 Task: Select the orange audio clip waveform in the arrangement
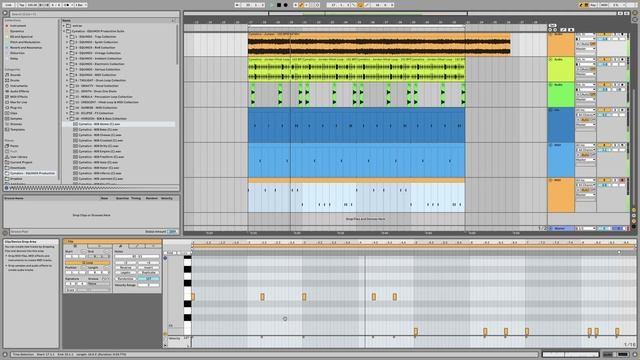pos(379,47)
